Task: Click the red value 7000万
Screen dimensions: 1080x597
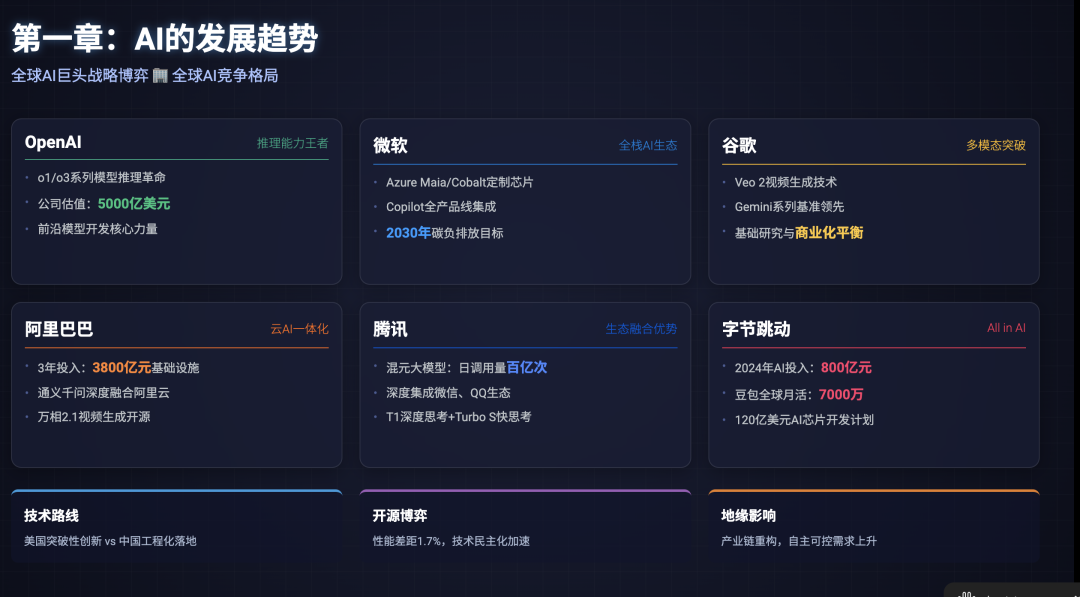Action: click(841, 395)
